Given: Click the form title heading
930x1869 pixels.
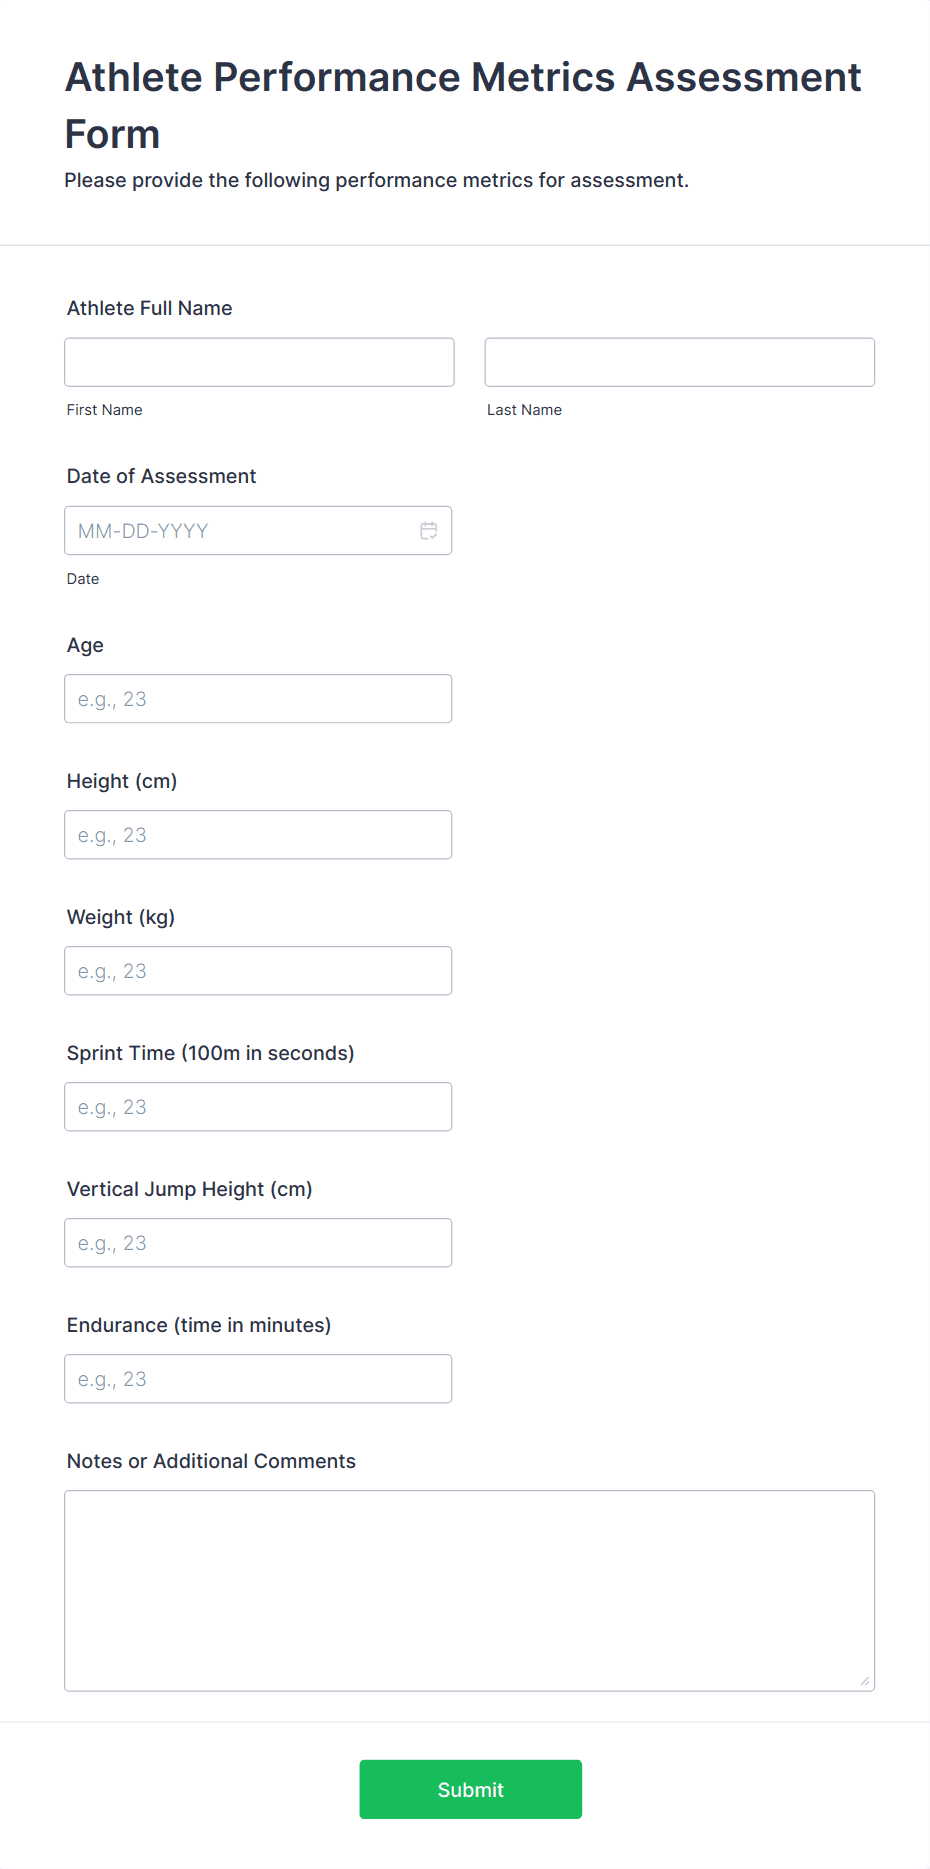Looking at the screenshot, I should pos(463,105).
